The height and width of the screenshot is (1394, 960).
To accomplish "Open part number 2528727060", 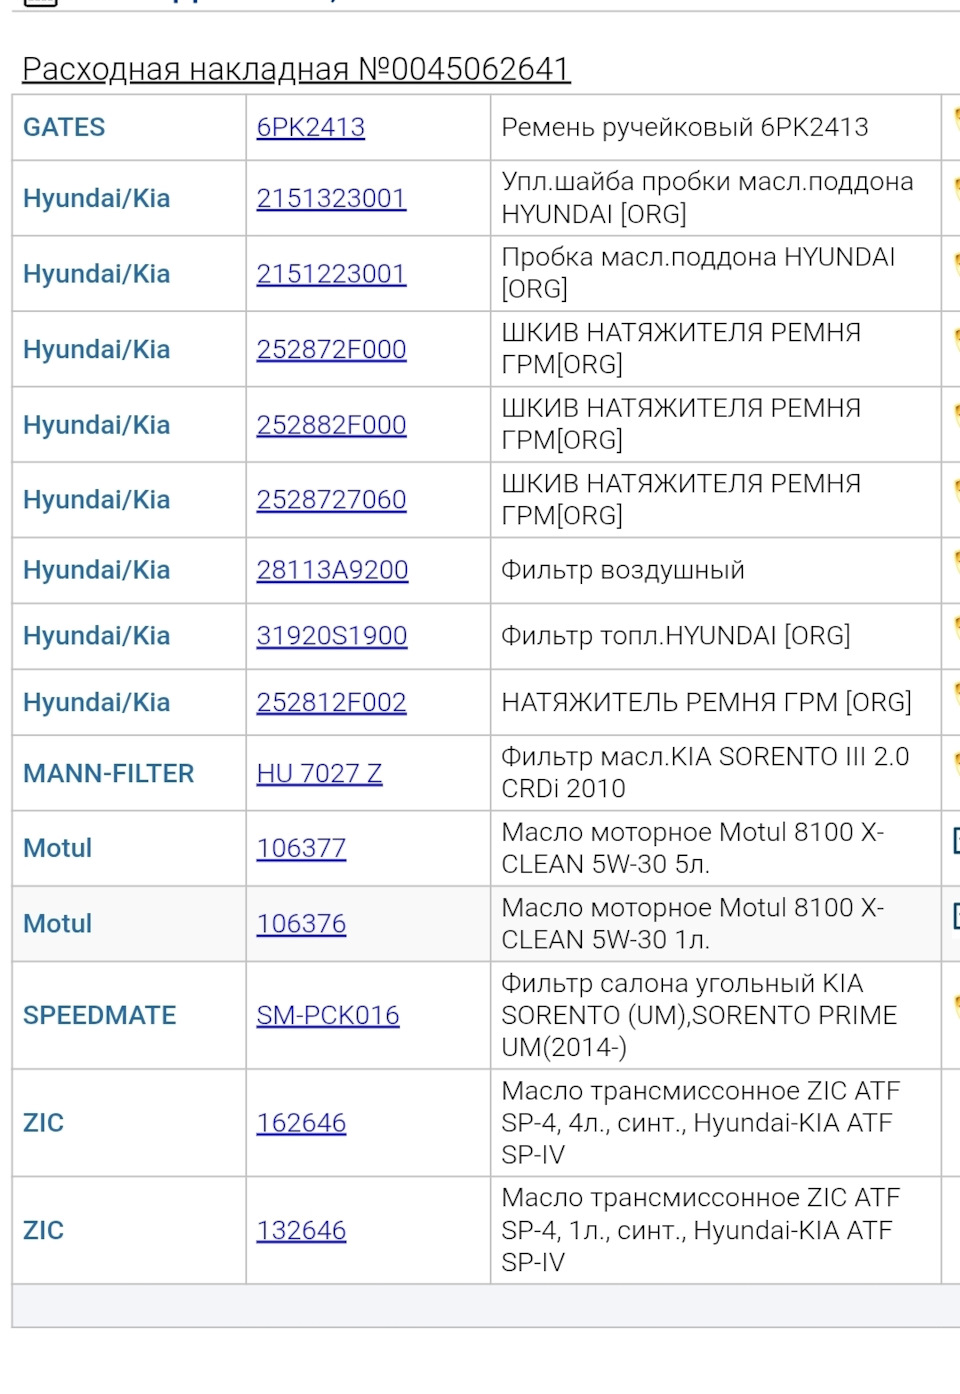I will (x=331, y=500).
